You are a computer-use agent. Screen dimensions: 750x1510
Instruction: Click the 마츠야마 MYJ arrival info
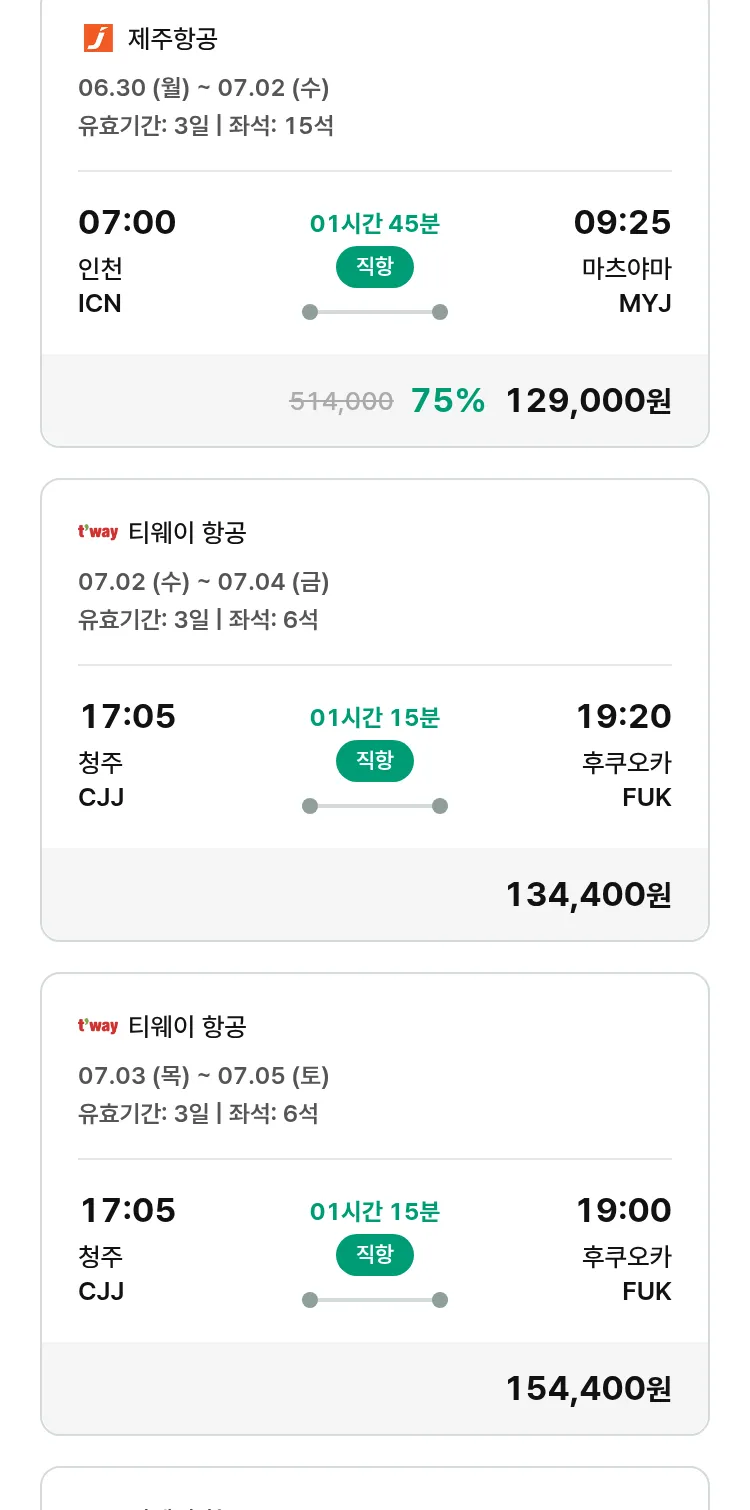(x=622, y=262)
